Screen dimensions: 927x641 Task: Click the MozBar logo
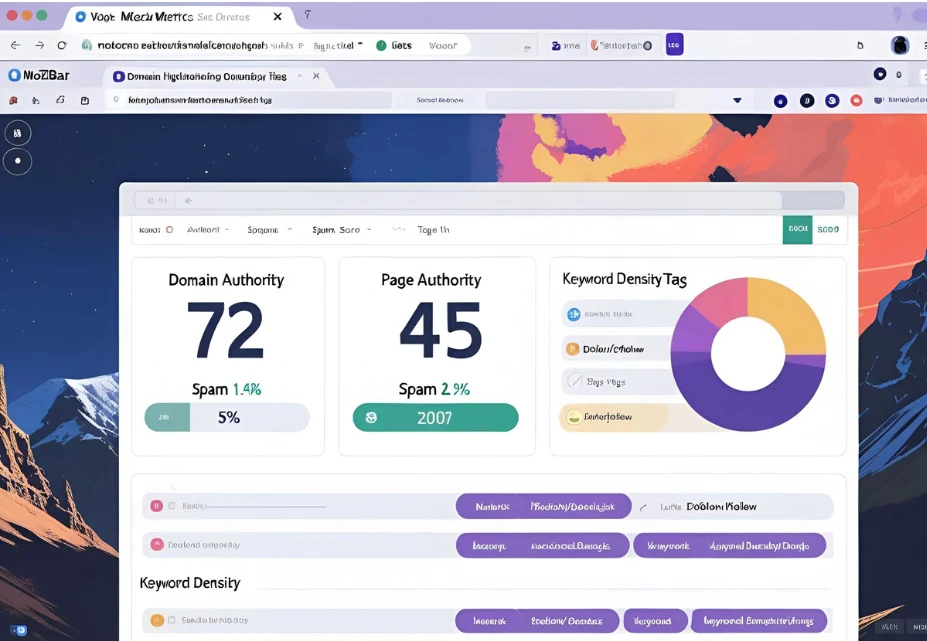pos(38,75)
